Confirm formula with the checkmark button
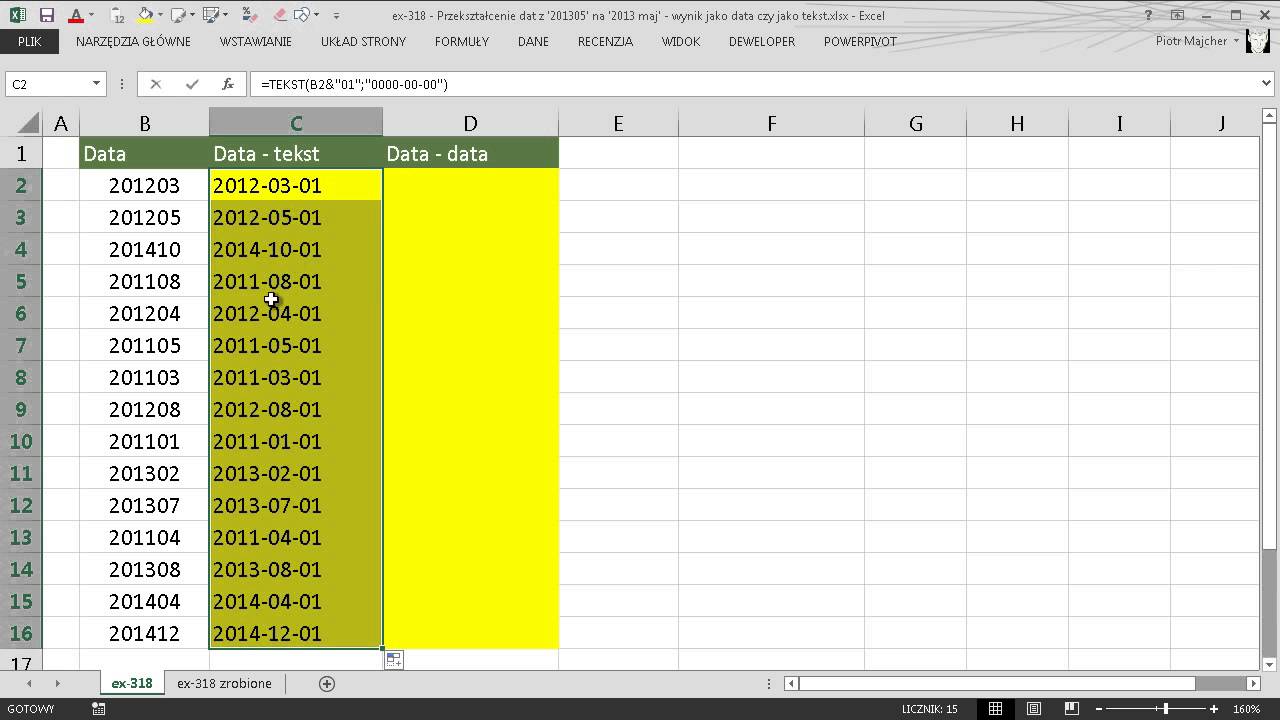This screenshot has height=720, width=1280. [x=192, y=84]
